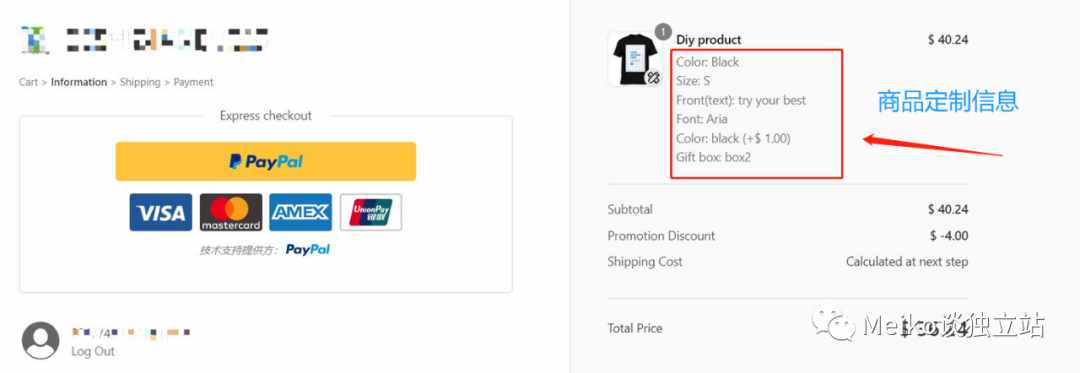Click the store logo icon at top left
The width and height of the screenshot is (1080, 373).
point(34,40)
